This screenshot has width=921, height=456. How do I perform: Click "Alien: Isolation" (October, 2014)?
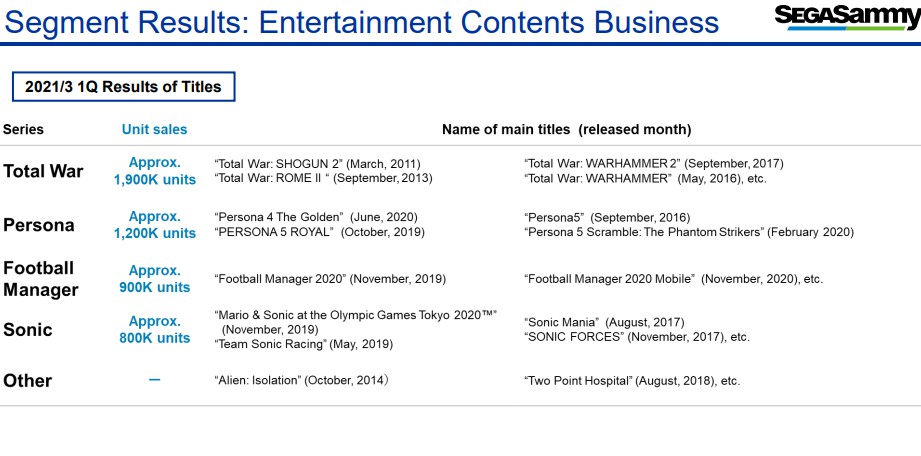[301, 381]
